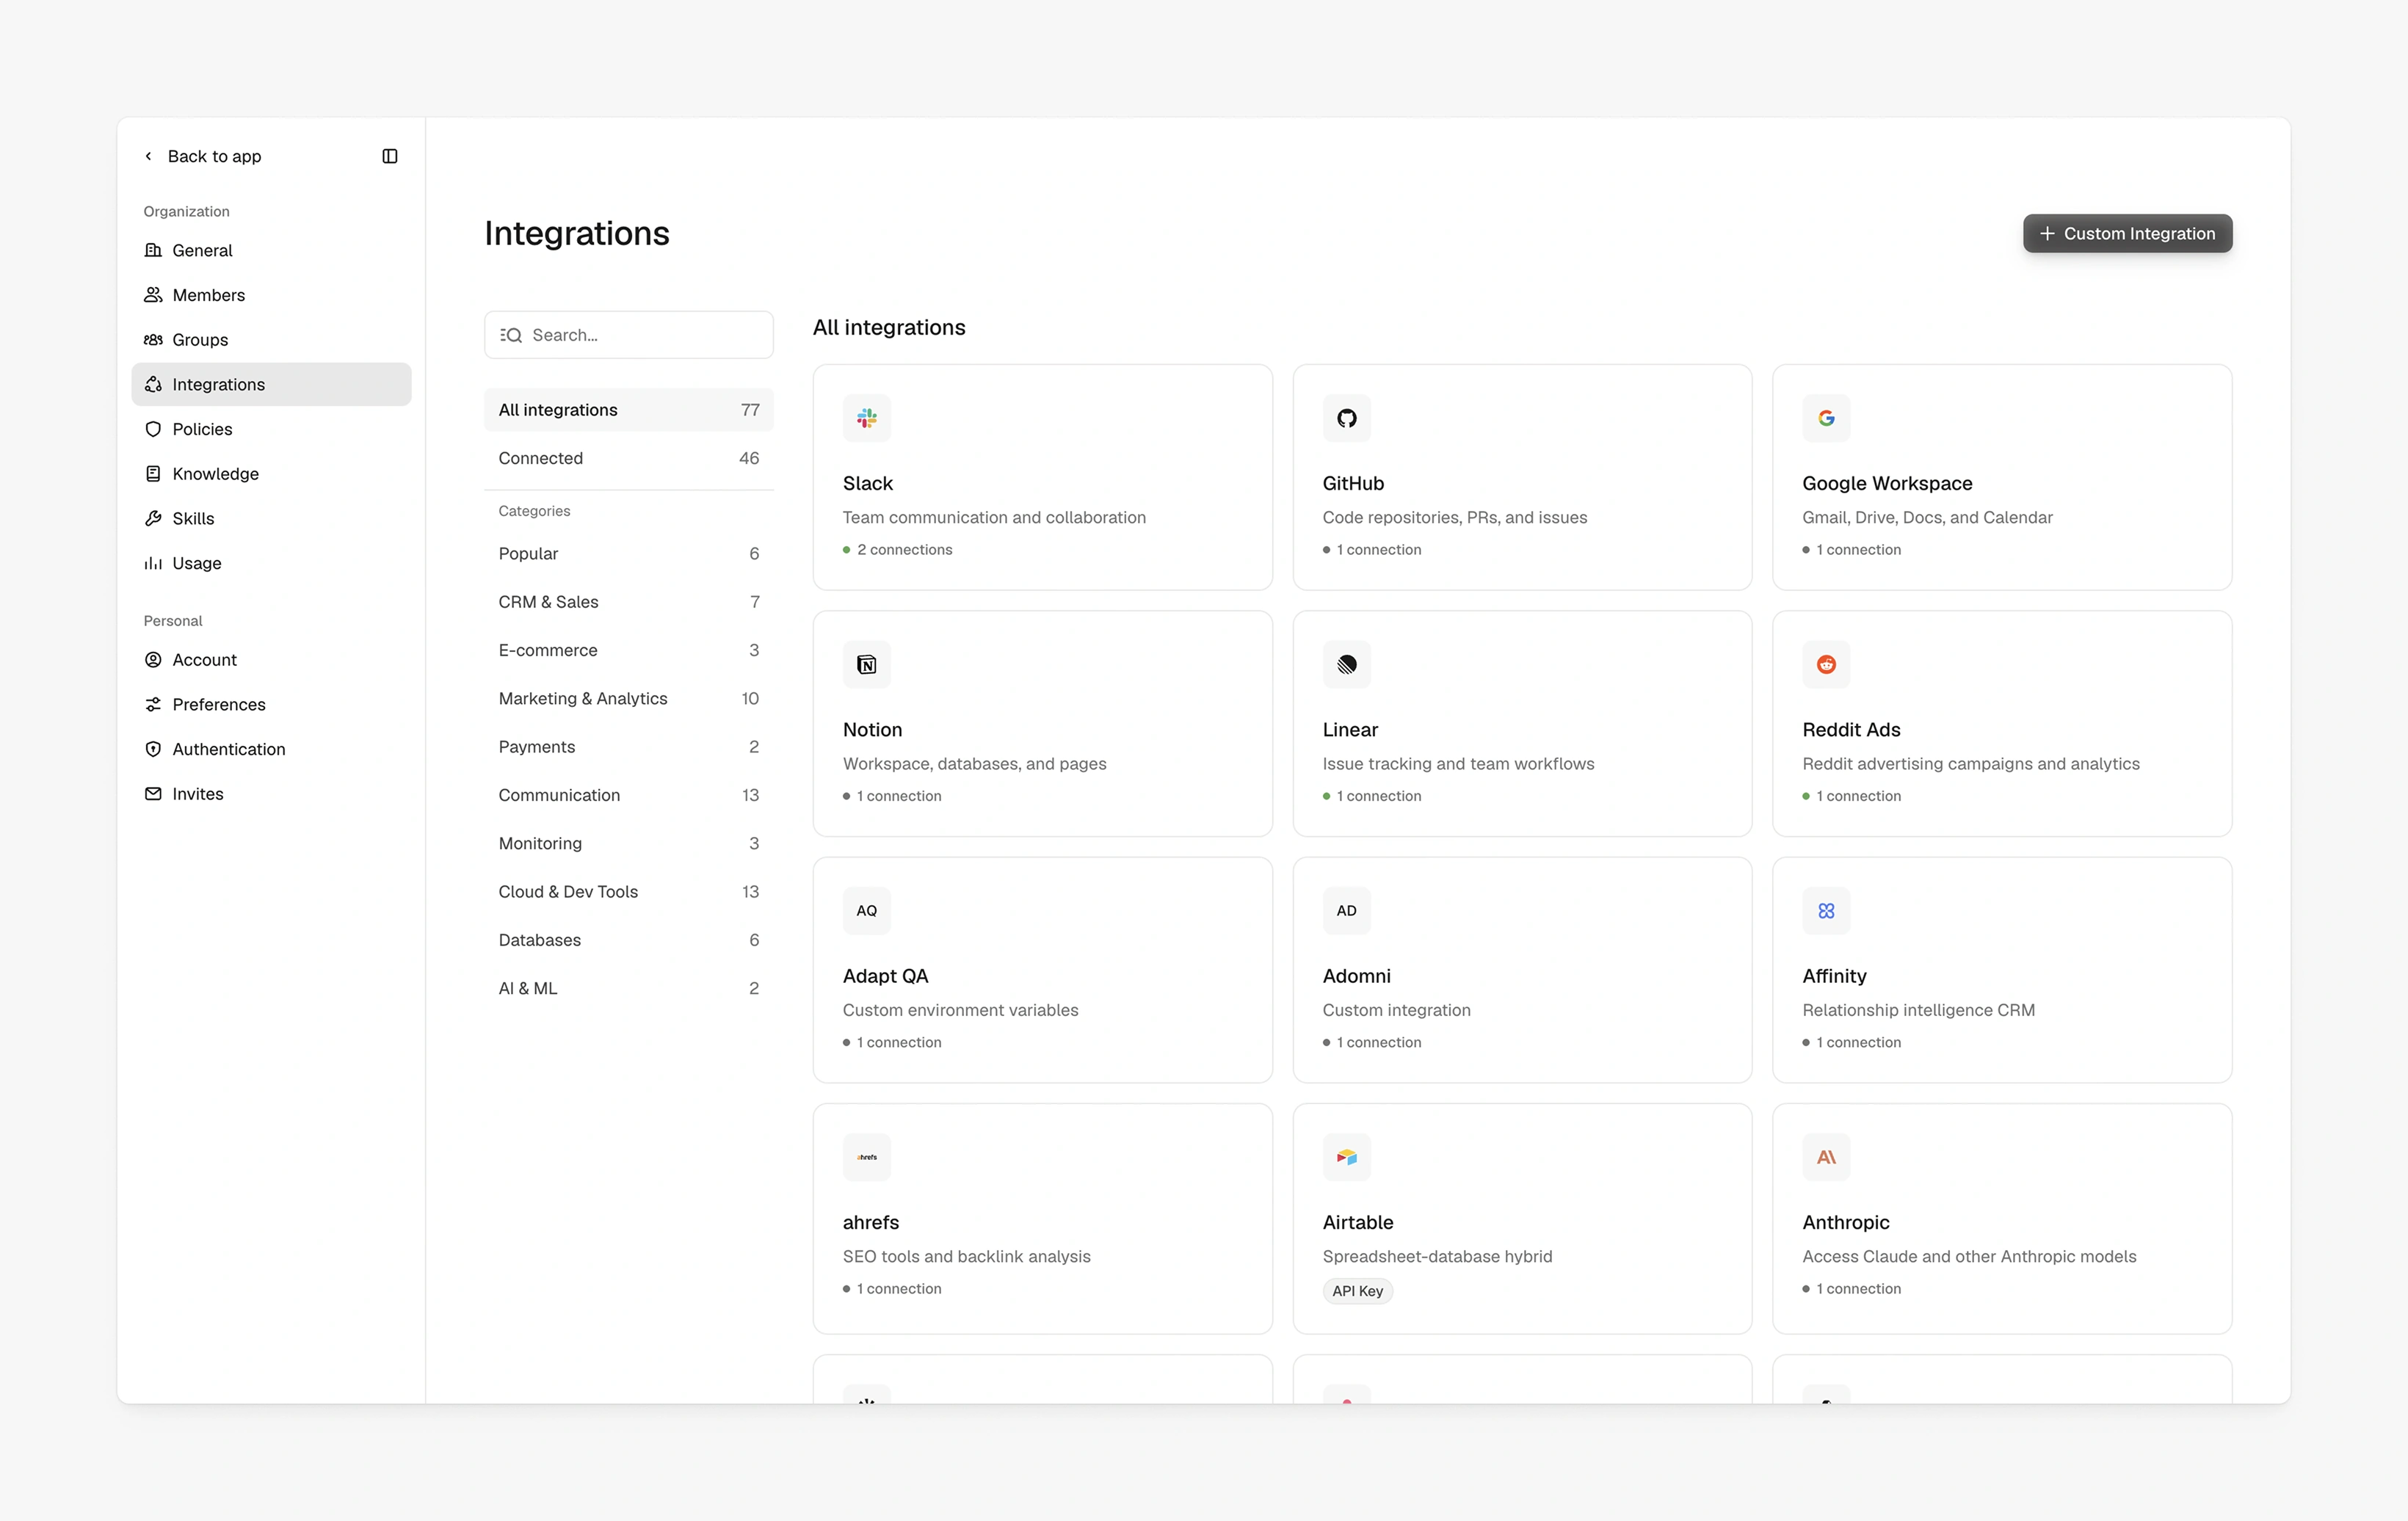
Task: Click the Preferences sliders icon
Action: pyautogui.click(x=153, y=705)
